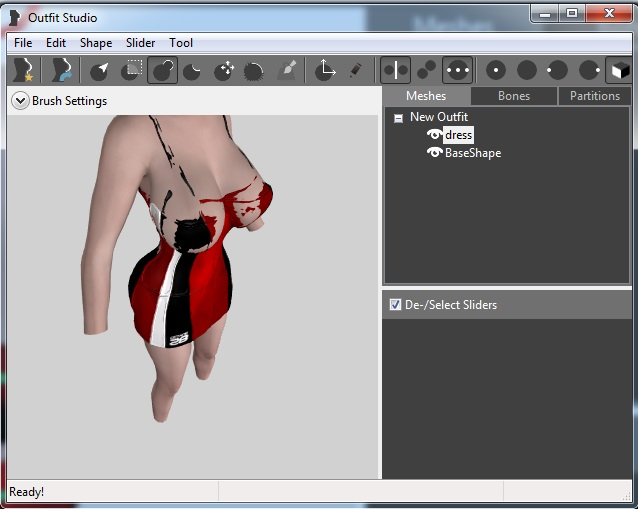Click the Load Reference toolbar icon
The height and width of the screenshot is (514, 642).
62,70
